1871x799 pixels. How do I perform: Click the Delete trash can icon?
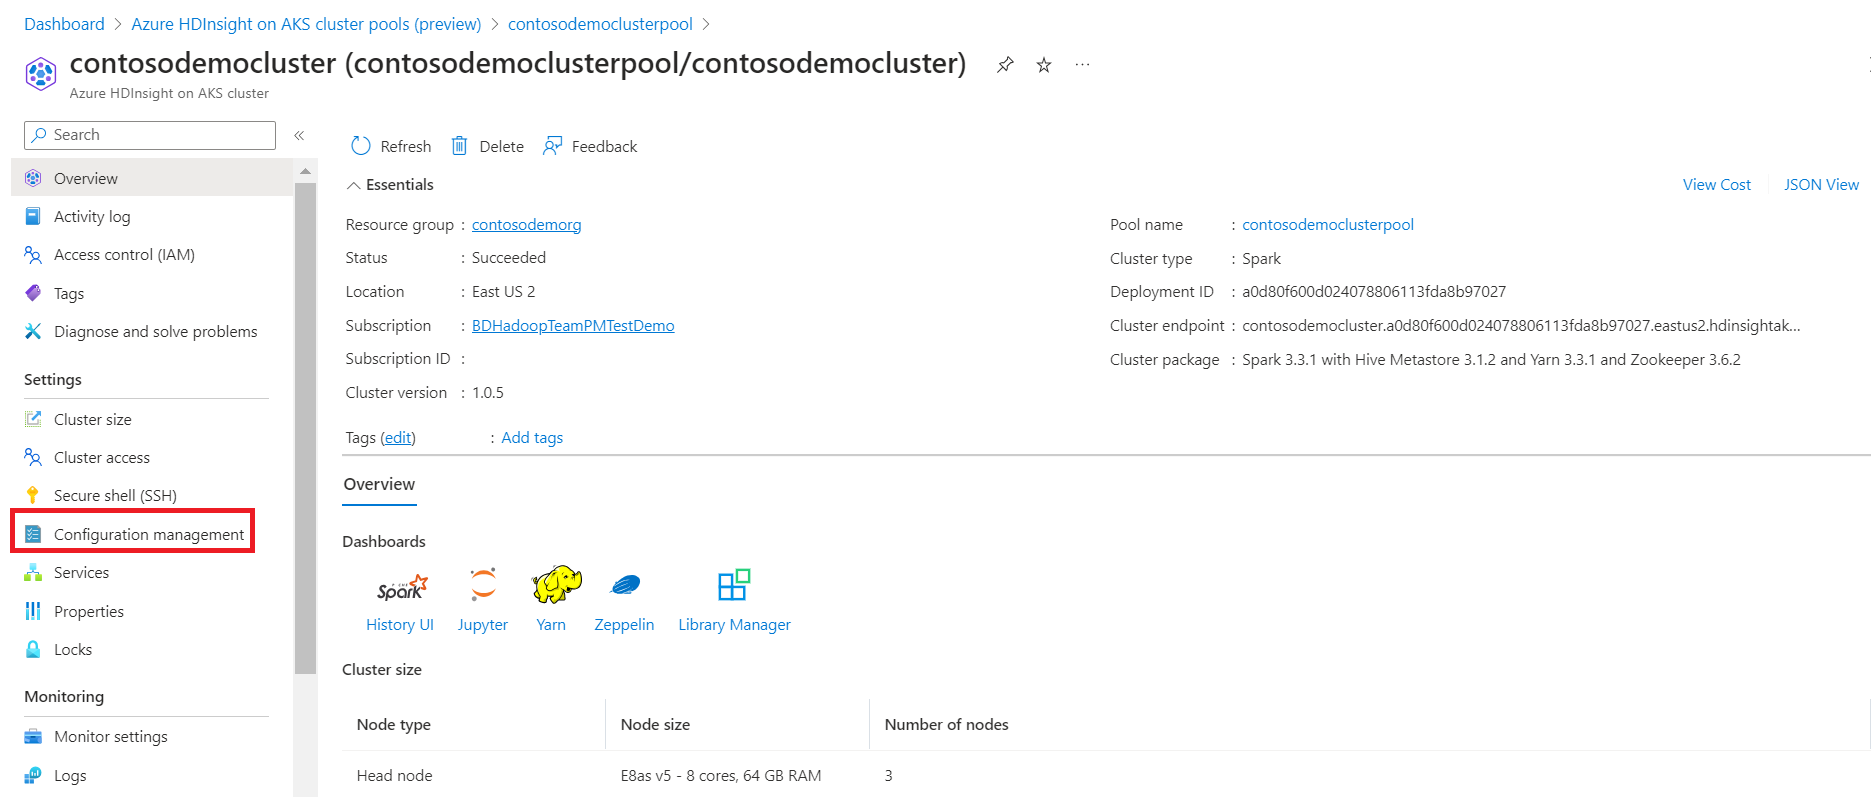click(x=459, y=146)
